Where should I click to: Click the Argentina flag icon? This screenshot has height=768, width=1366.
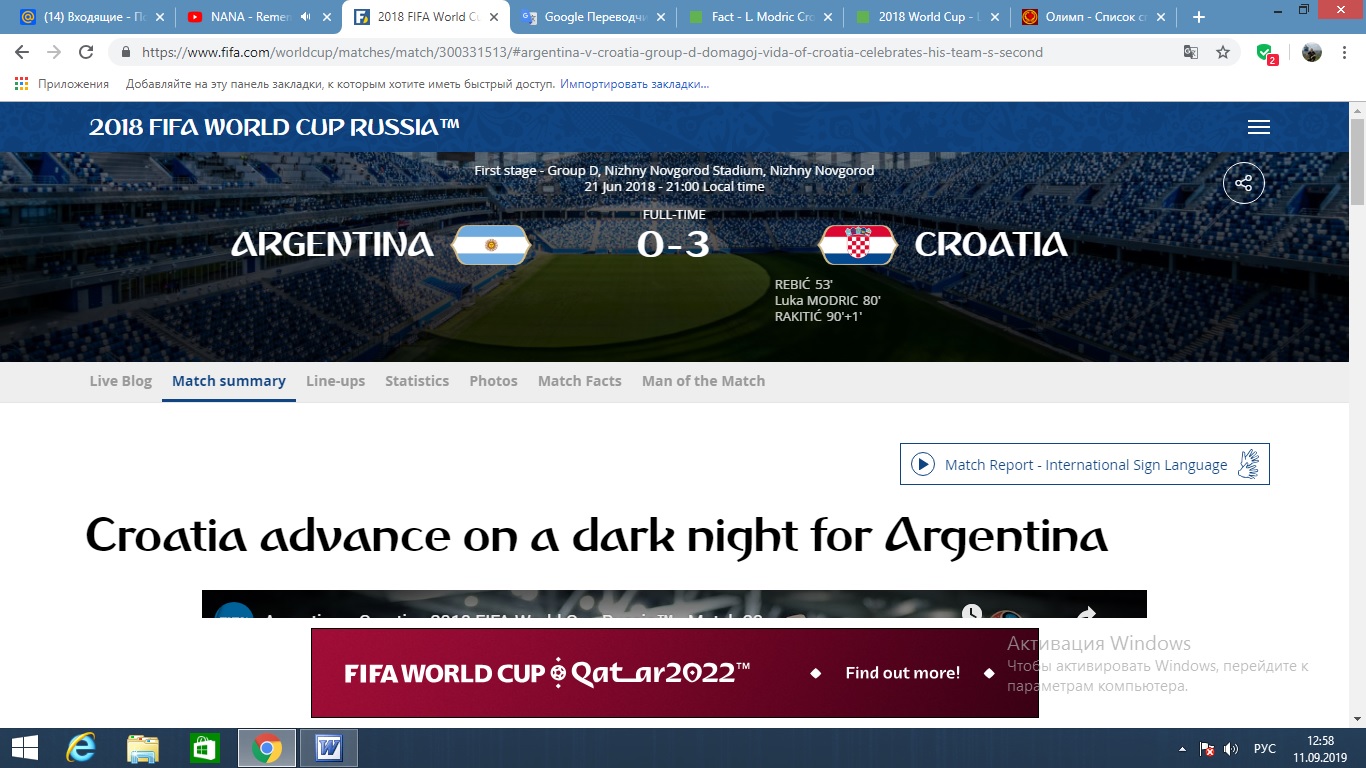coord(490,245)
